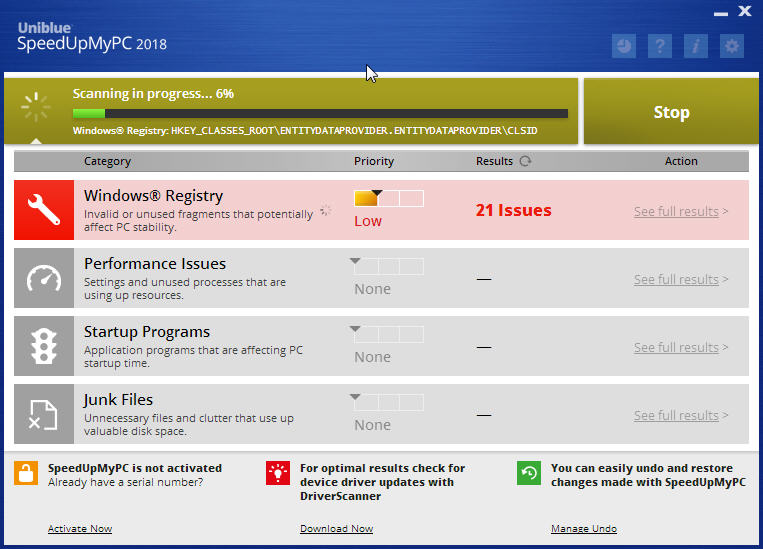Click the scanning spinner icon in banner

click(36, 106)
